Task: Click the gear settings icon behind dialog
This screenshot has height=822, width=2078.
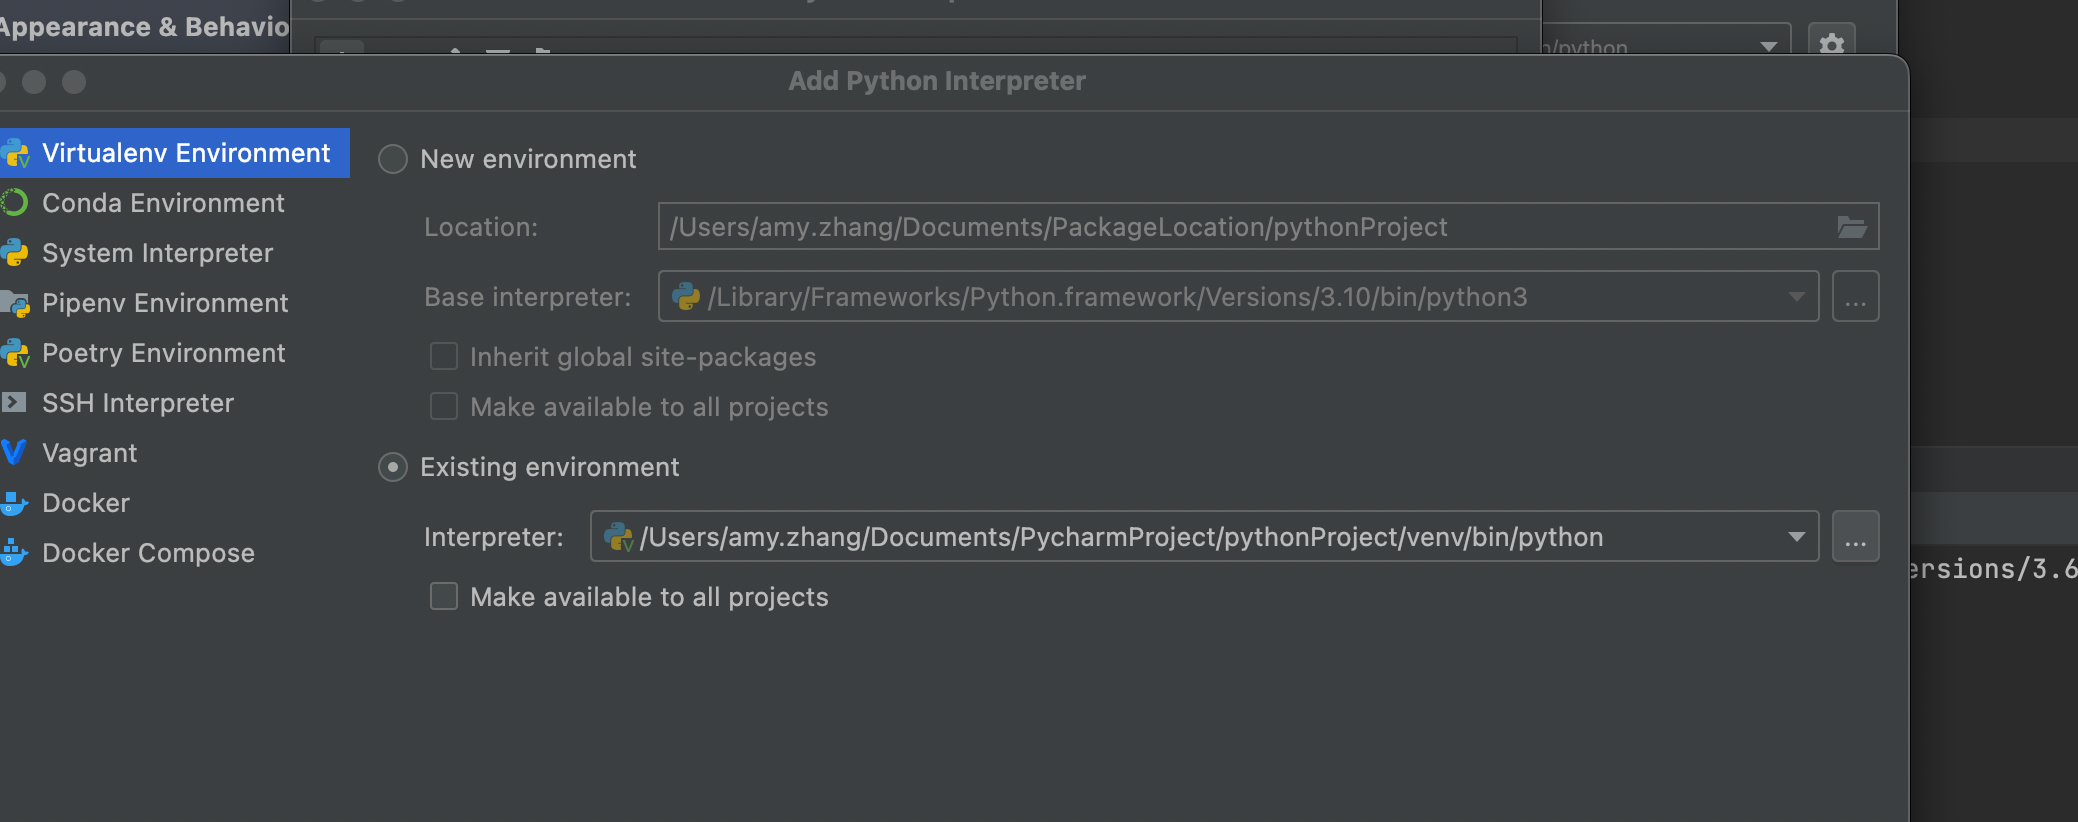Action: pos(1832,44)
